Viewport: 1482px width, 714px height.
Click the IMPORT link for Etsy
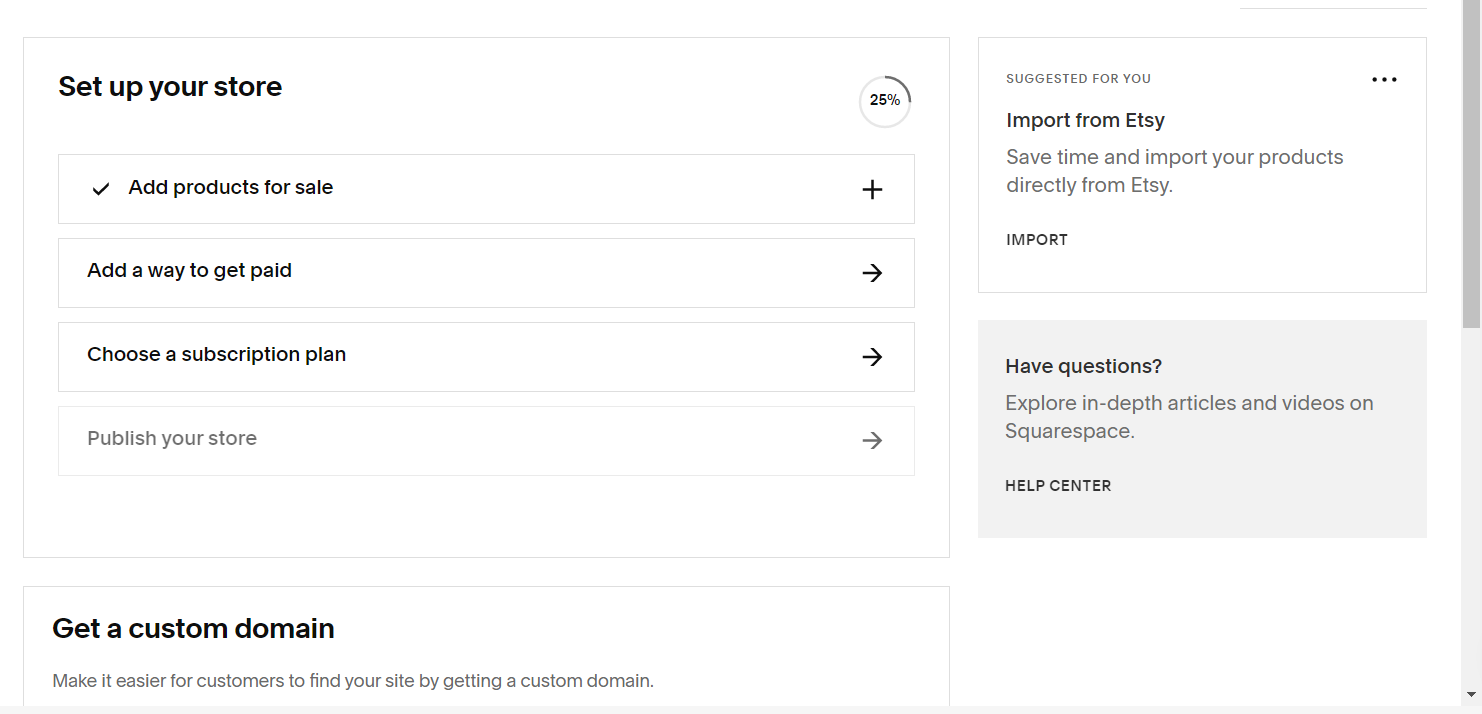(x=1037, y=240)
